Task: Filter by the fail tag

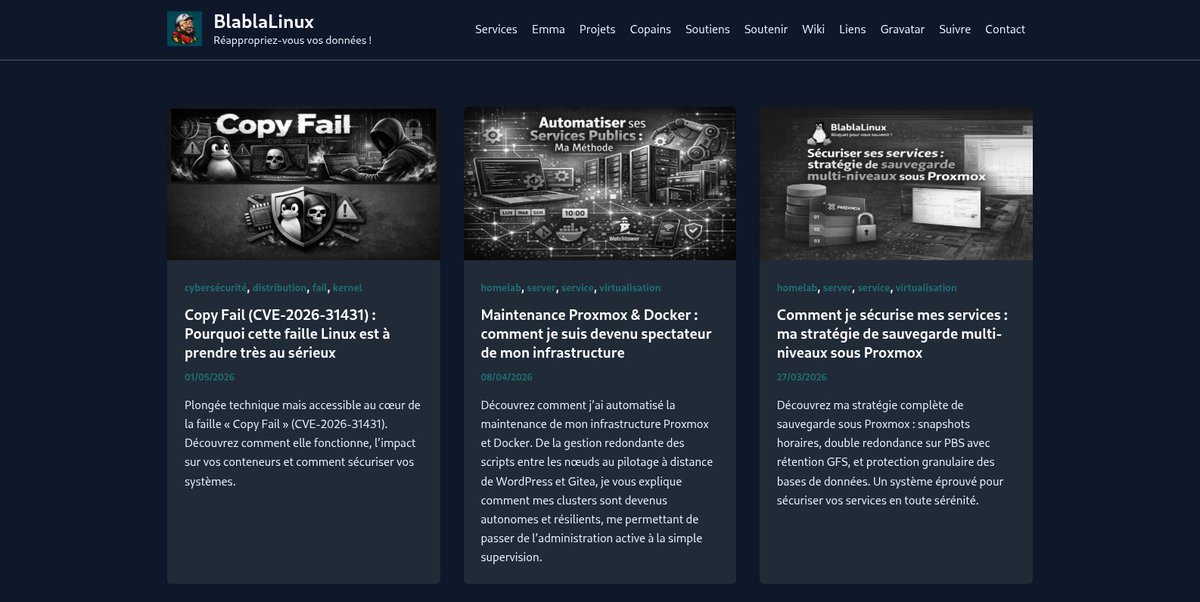Action: click(x=320, y=288)
